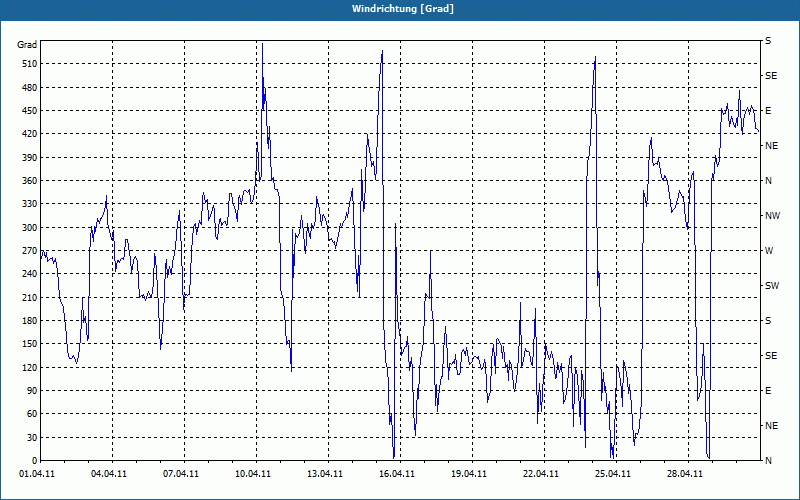Select the y-axis value 90

pos(33,391)
